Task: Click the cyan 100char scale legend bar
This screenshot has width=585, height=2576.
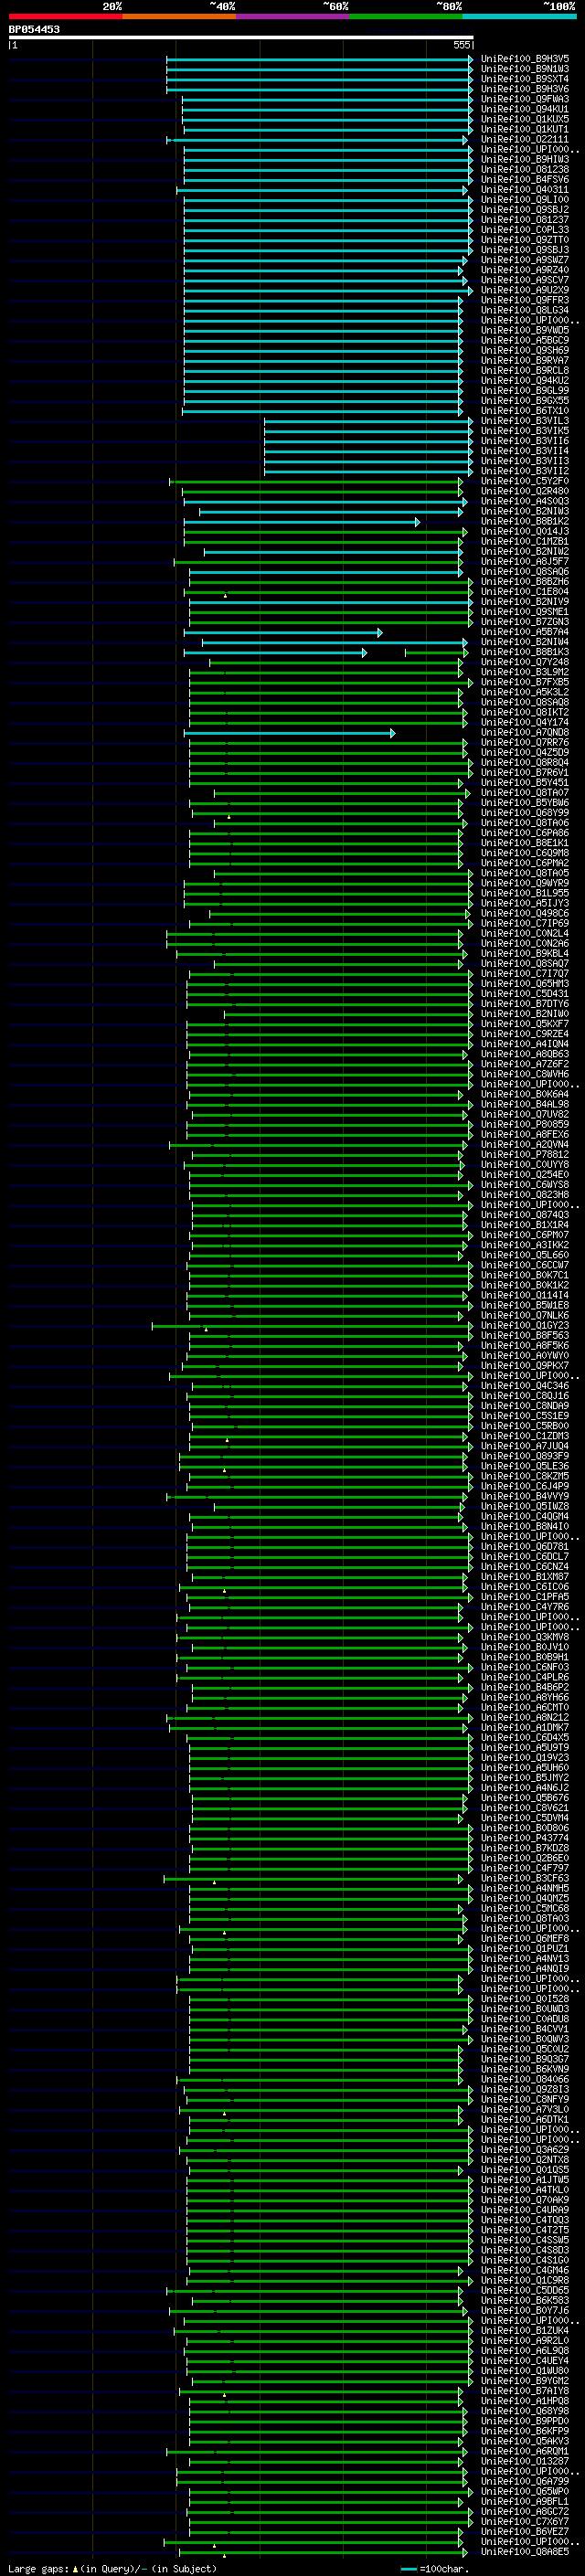Action: [x=408, y=2569]
